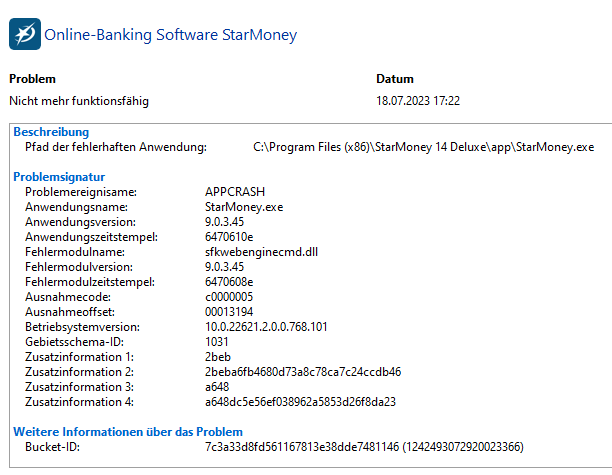Select the Betriebsystemversion value 10.0.22621.2.0.0.768.101
The image size is (612, 475).
[266, 327]
